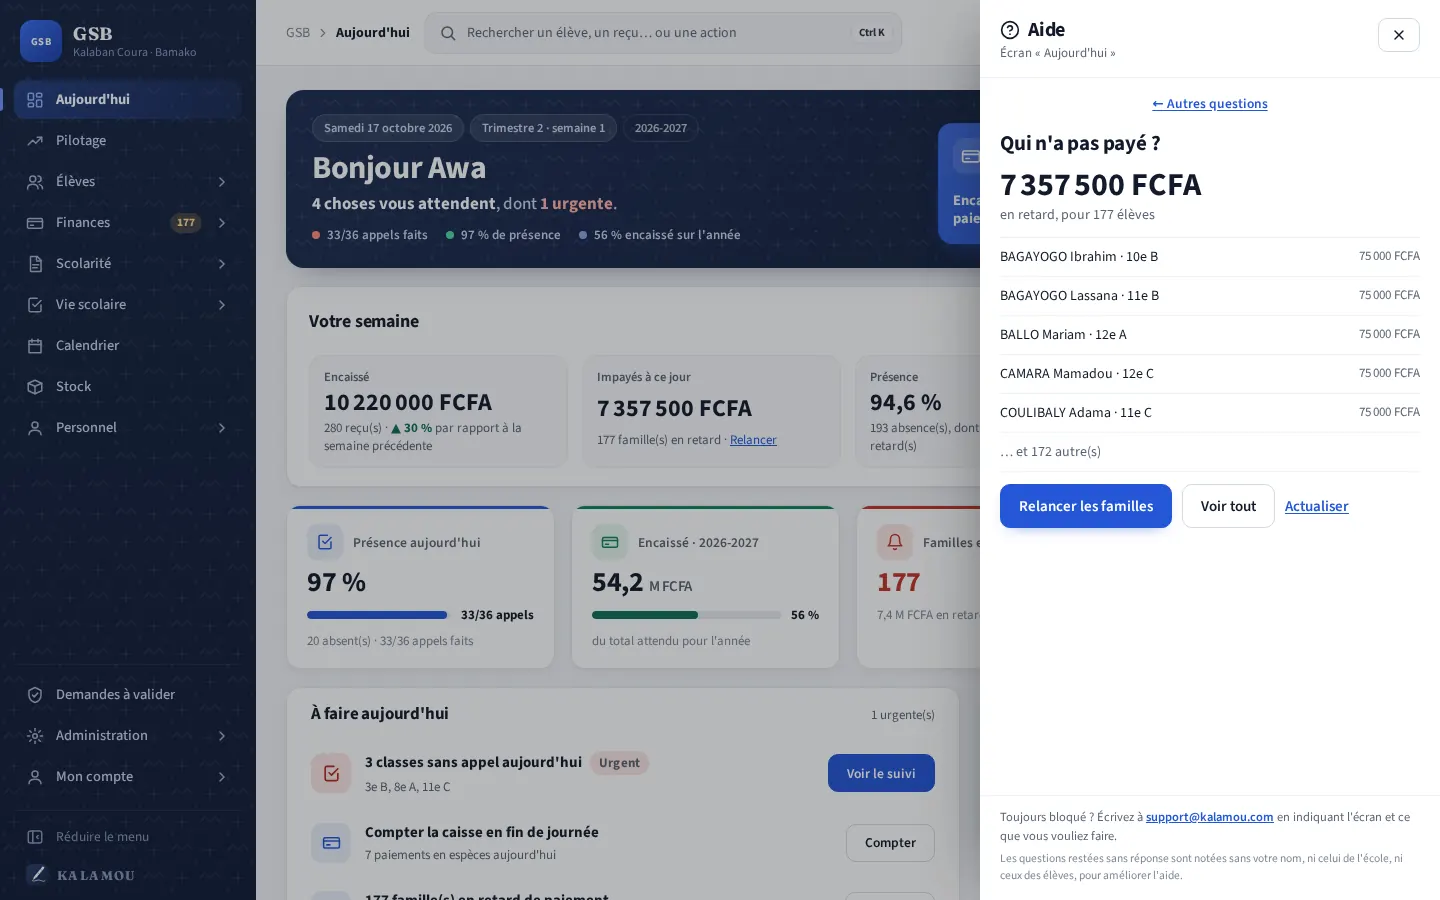Click the Vie scolaire check icon
Screen dimensions: 1440x900
point(35,305)
